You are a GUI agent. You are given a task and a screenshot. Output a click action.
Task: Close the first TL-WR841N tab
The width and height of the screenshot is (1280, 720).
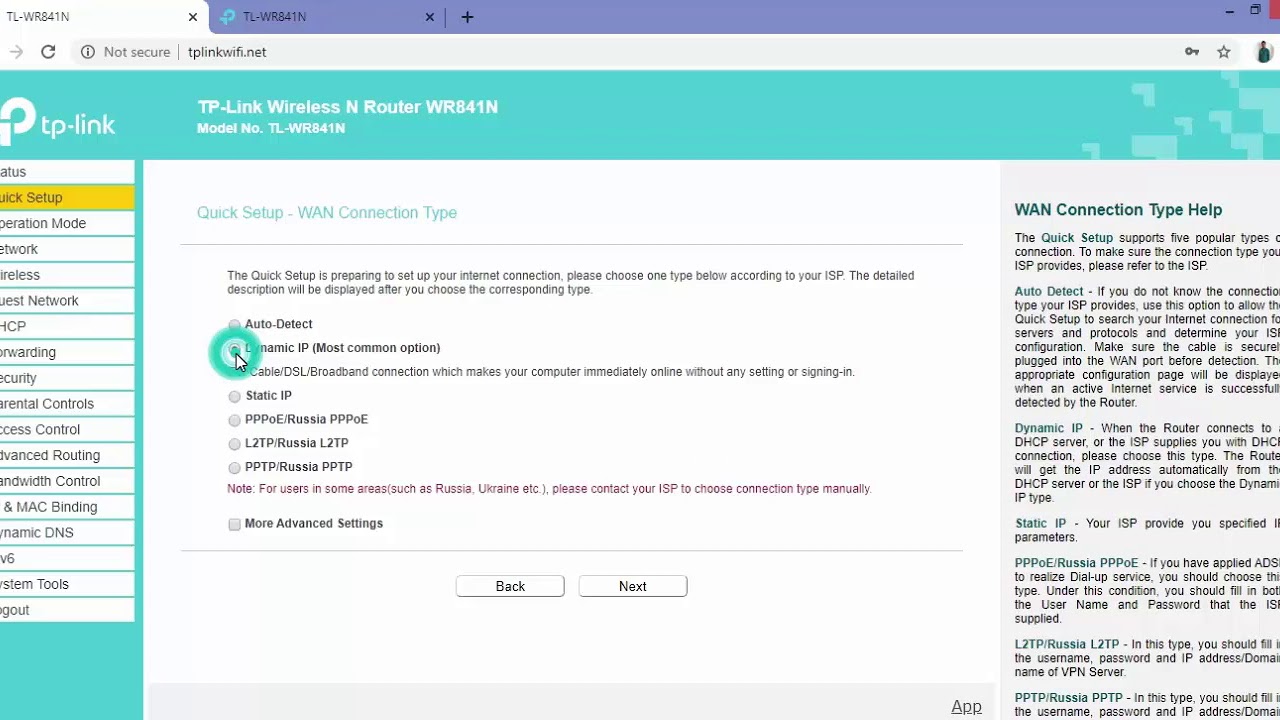193,17
